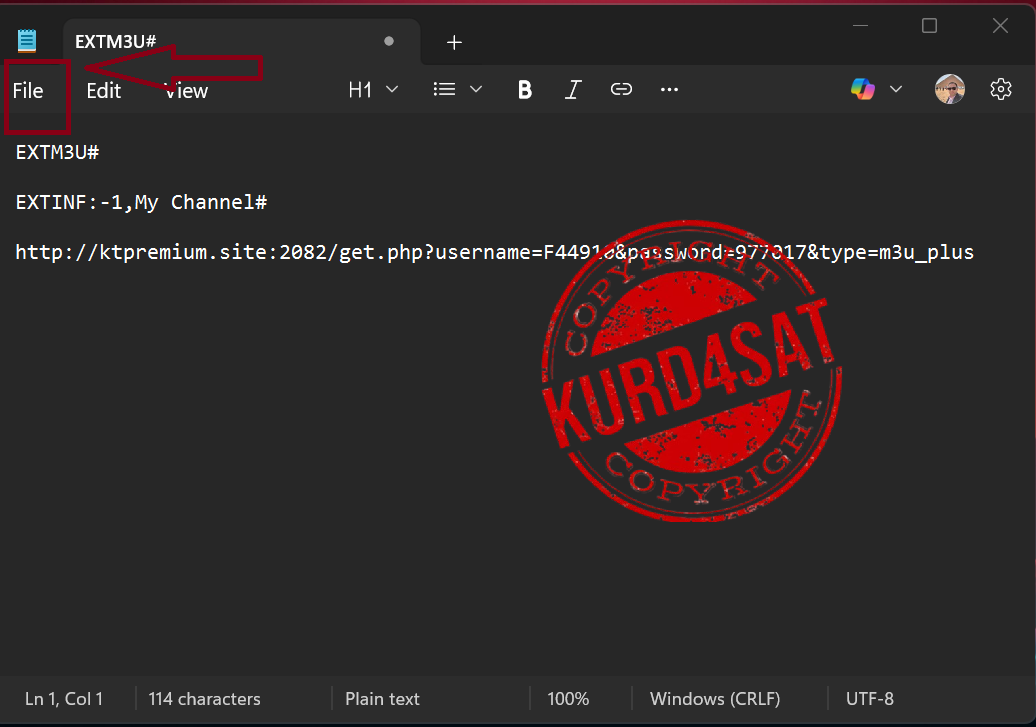
Task: Toggle bold formatting
Action: (x=525, y=89)
